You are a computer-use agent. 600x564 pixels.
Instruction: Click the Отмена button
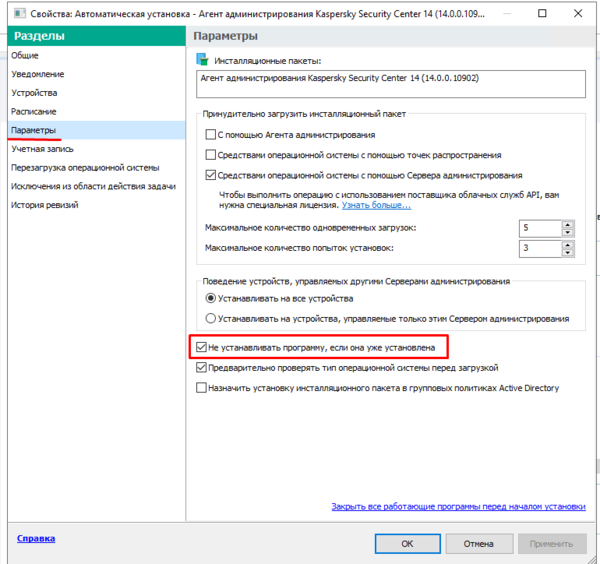coord(479,544)
